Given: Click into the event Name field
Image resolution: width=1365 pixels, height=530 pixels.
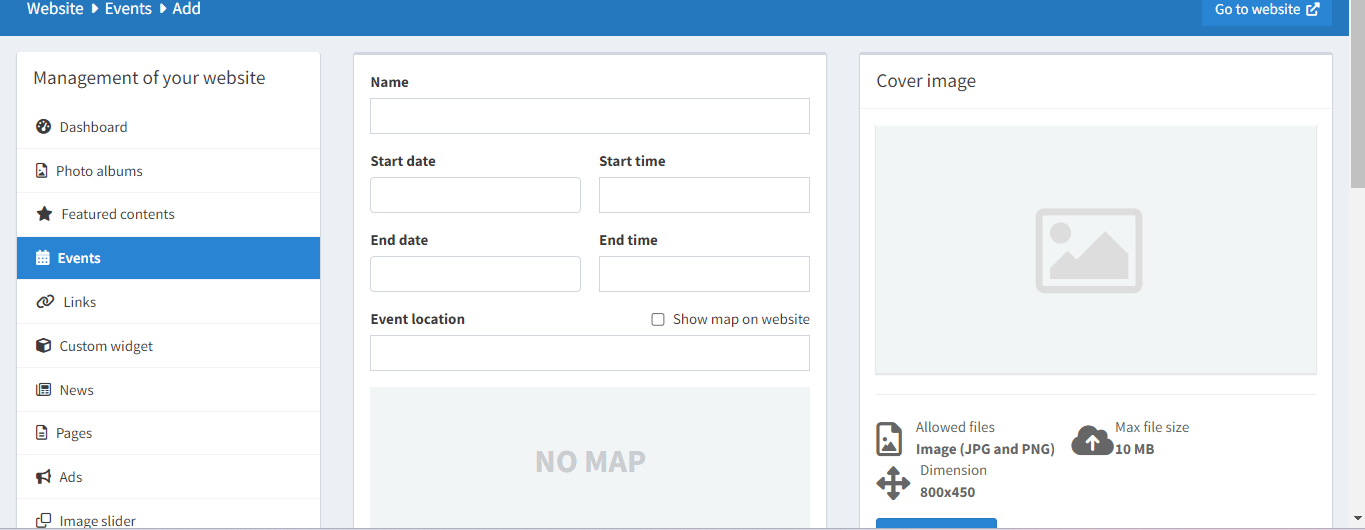Looking at the screenshot, I should [x=589, y=116].
